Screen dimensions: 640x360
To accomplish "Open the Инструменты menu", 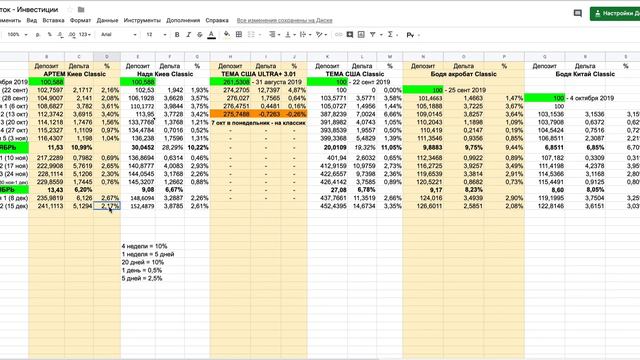I will click(x=142, y=20).
